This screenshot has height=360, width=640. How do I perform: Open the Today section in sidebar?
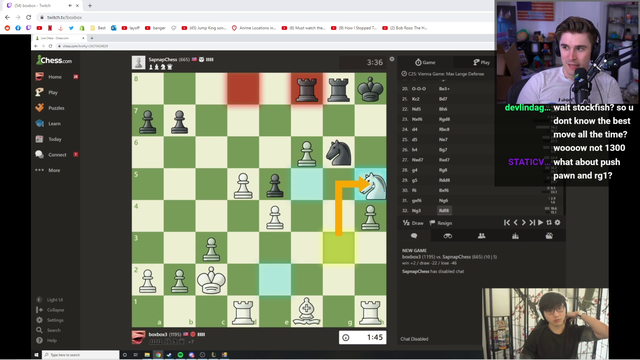tap(55, 139)
